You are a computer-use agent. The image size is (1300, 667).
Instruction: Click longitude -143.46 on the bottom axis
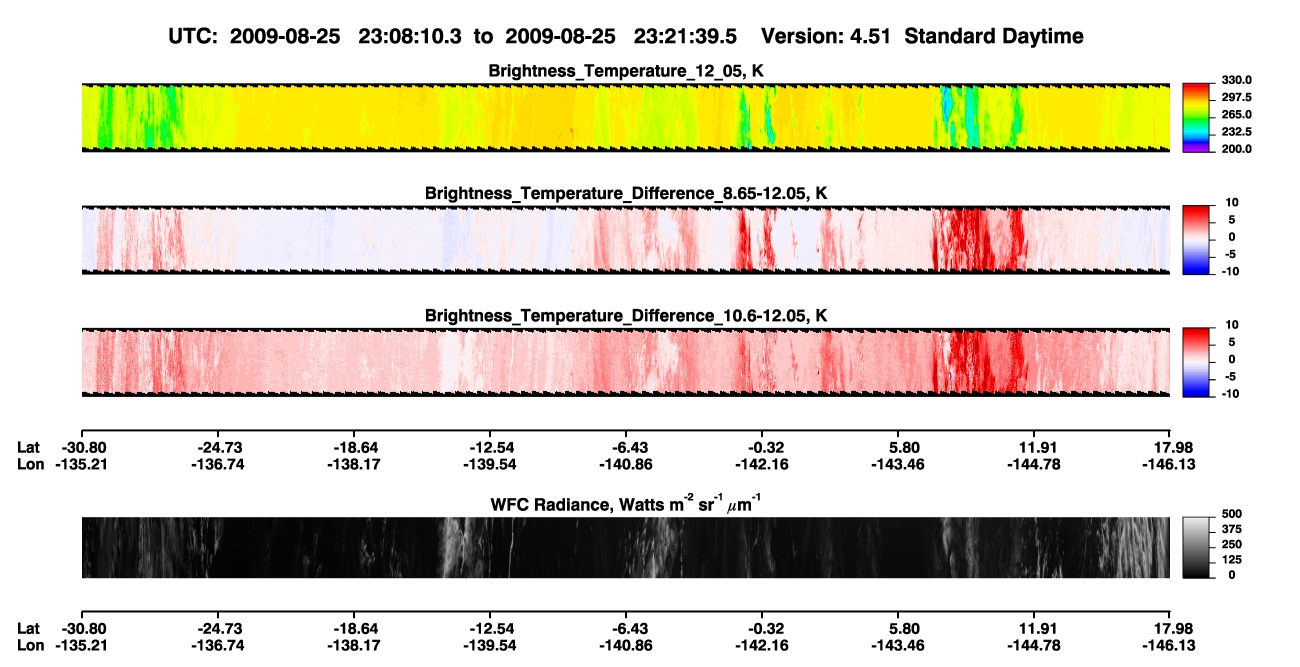tap(898, 646)
